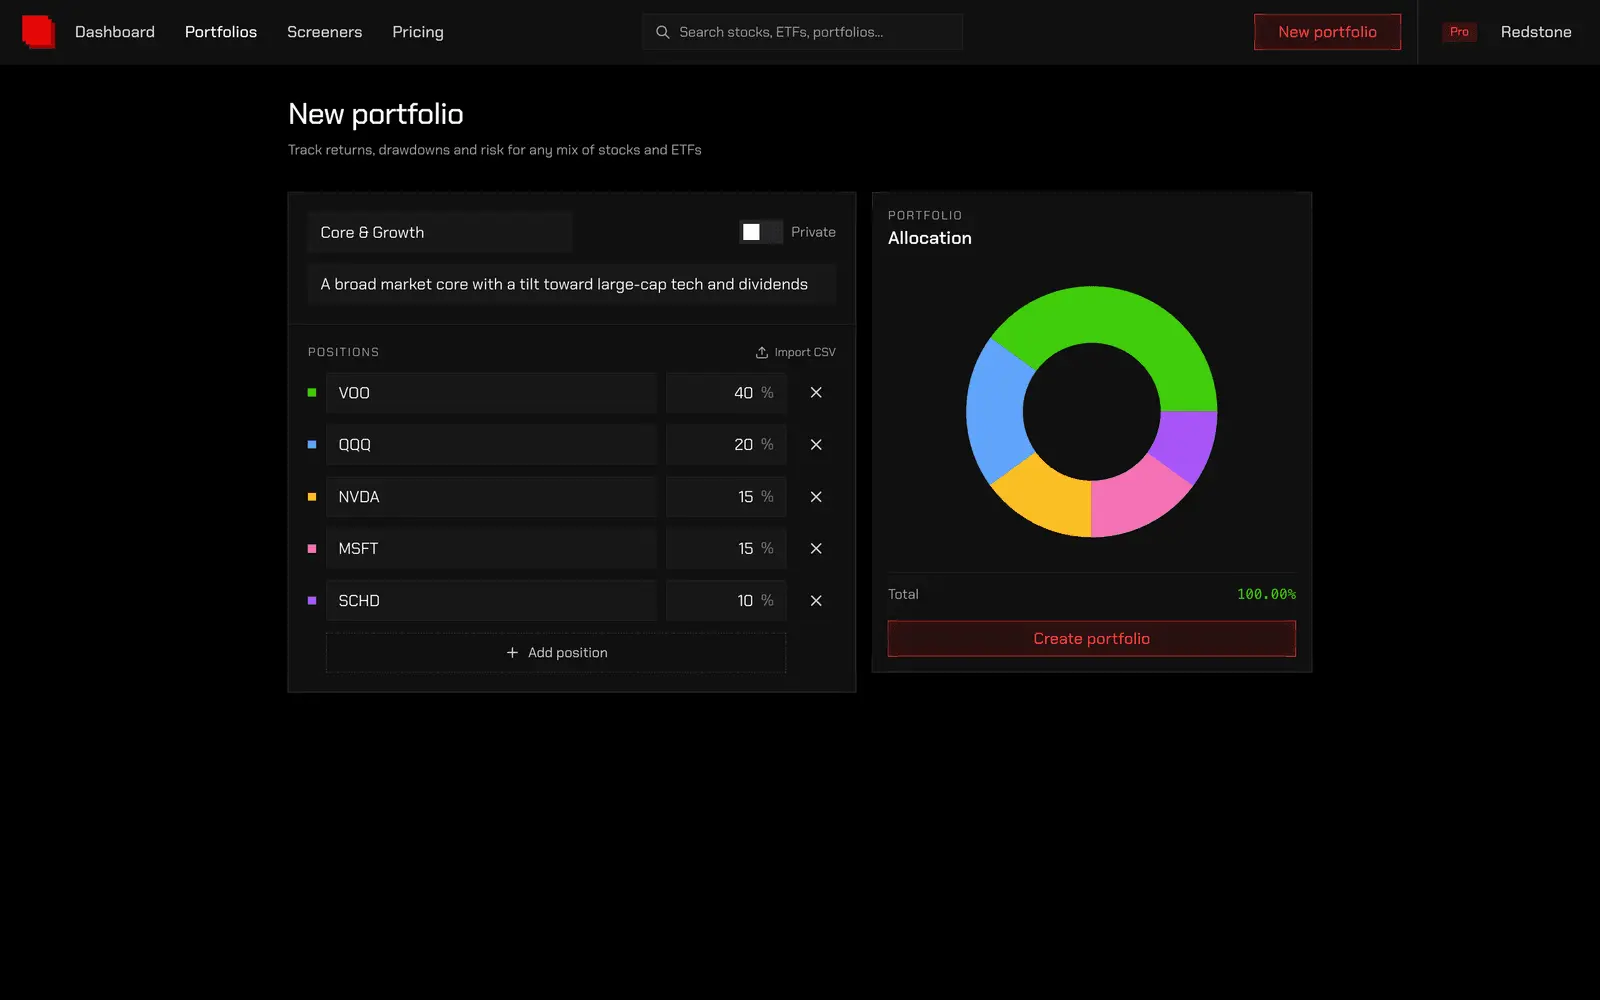Screen dimensions: 1600x1000
Task: Edit the 20 % weight for QQQ
Action: coord(726,445)
